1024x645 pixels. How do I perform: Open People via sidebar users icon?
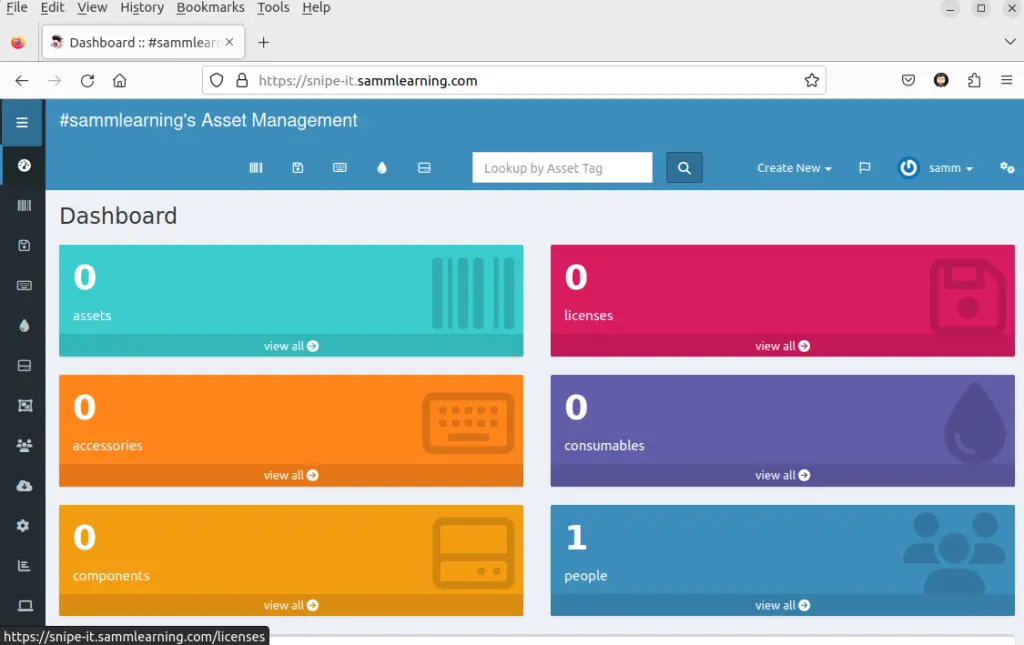[24, 445]
